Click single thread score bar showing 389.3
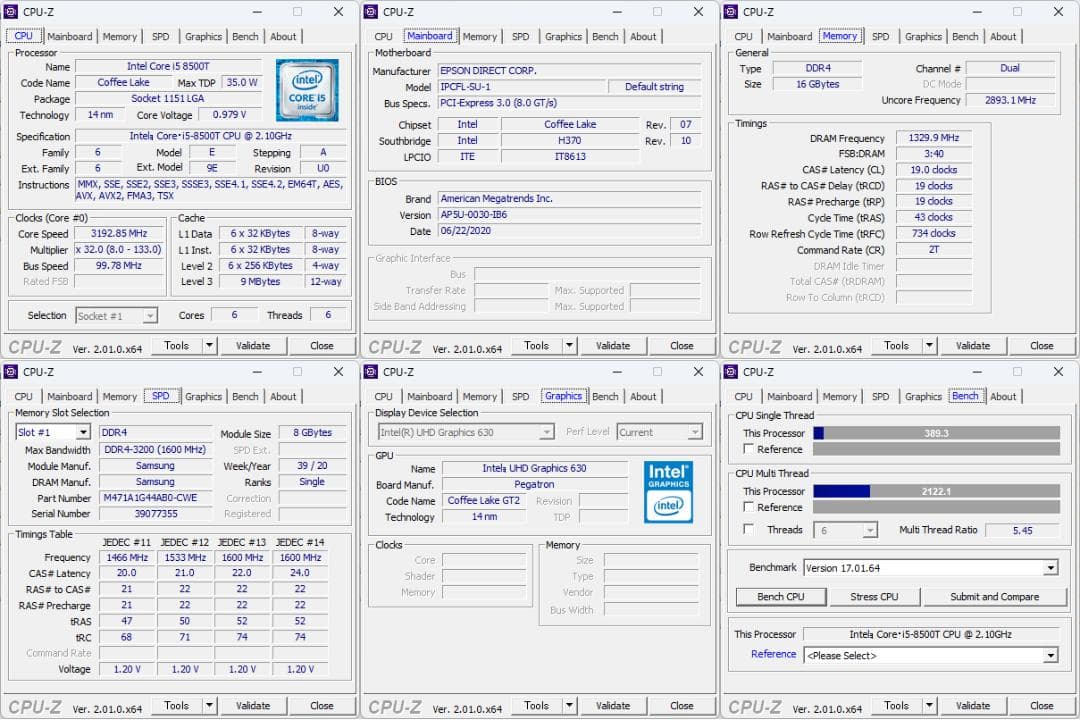 [x=936, y=433]
